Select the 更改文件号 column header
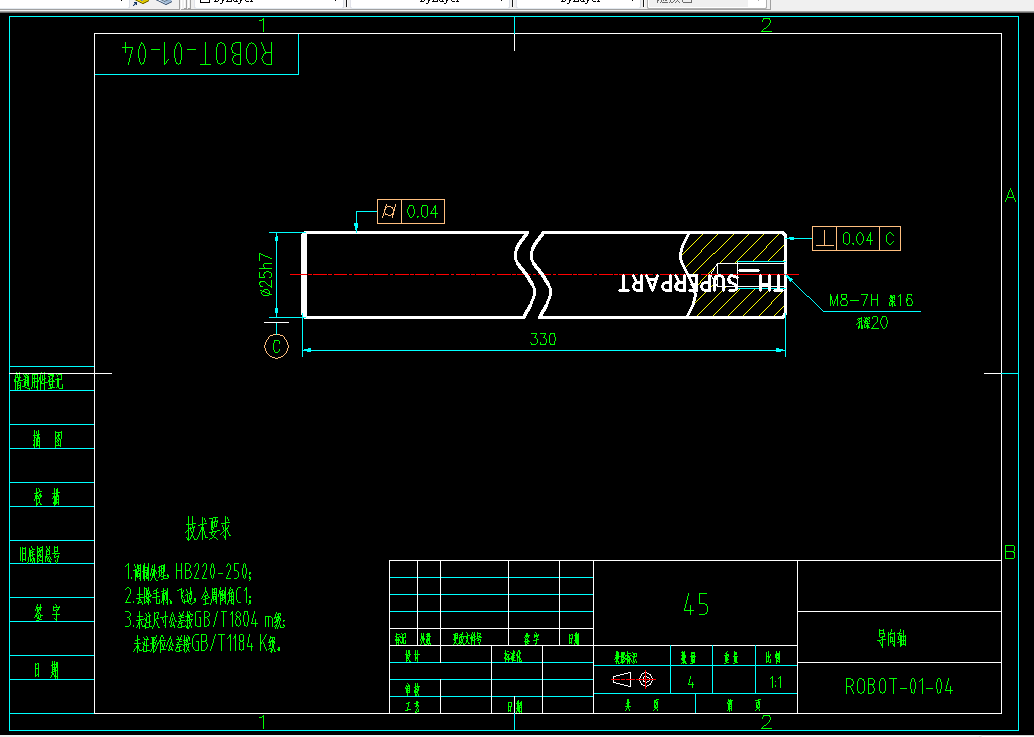 click(468, 639)
